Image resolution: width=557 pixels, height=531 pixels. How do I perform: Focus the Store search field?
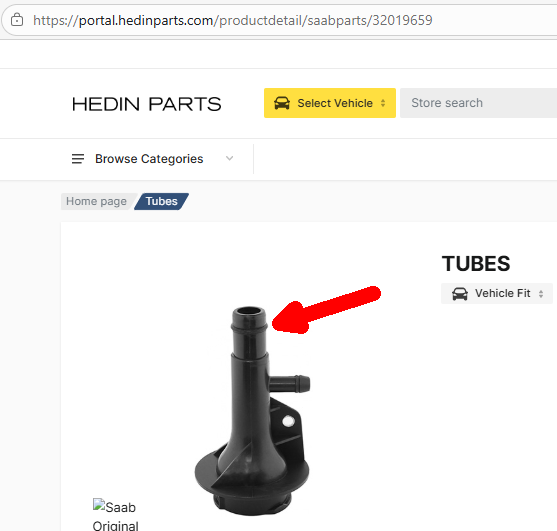(478, 103)
